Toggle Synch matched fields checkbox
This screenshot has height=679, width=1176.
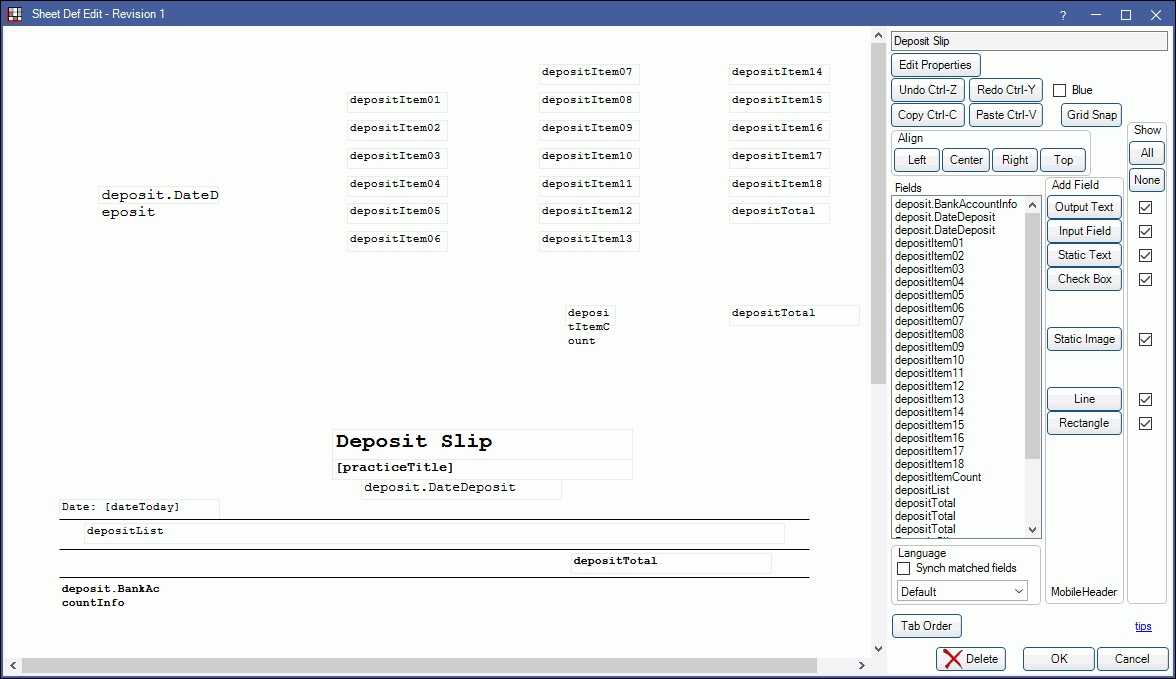(904, 568)
